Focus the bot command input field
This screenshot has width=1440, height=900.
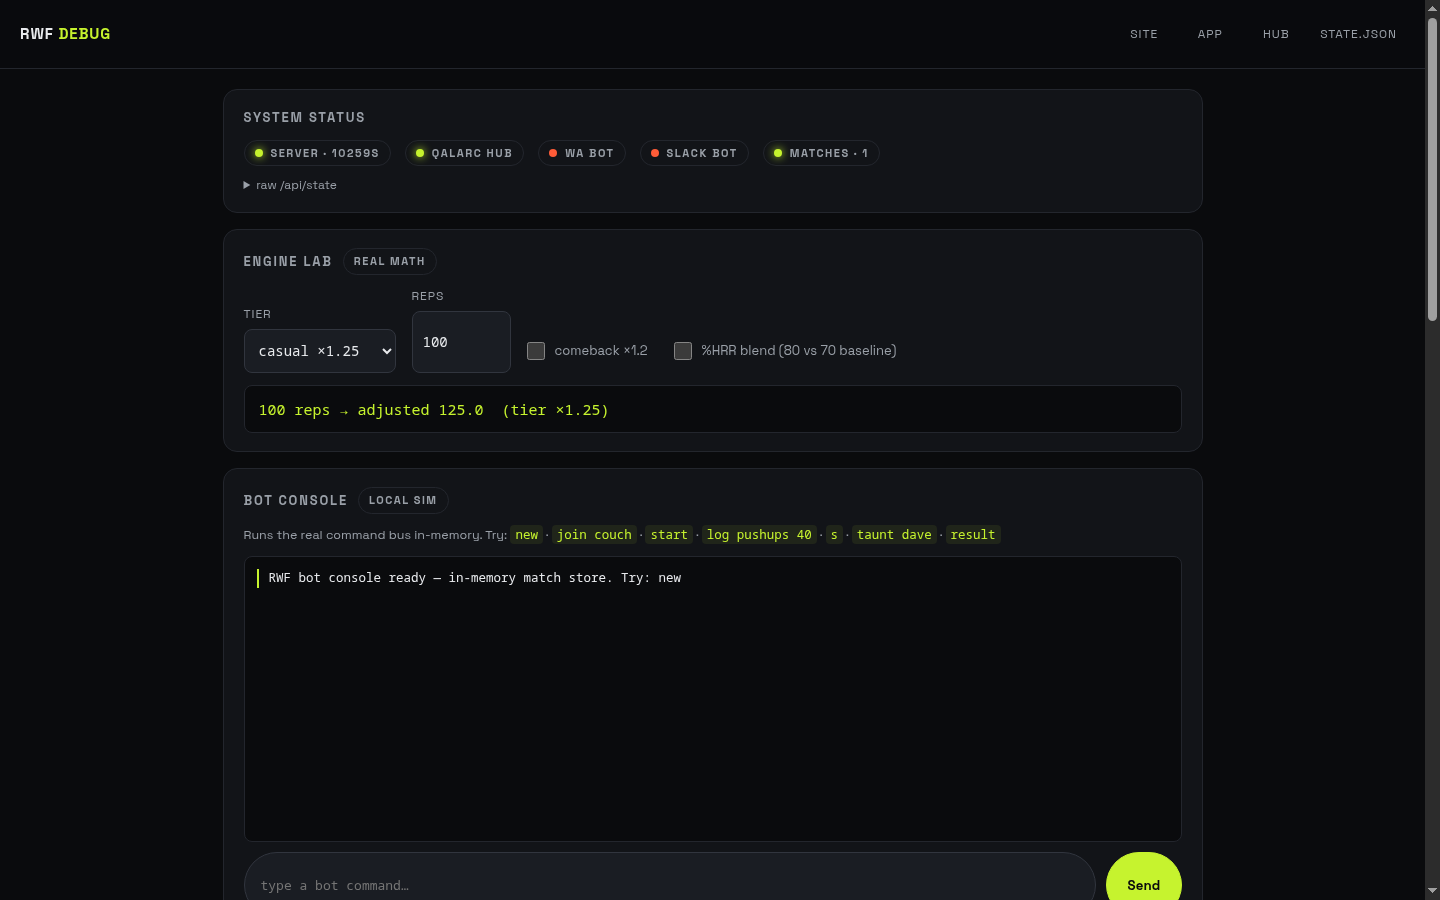tap(670, 885)
